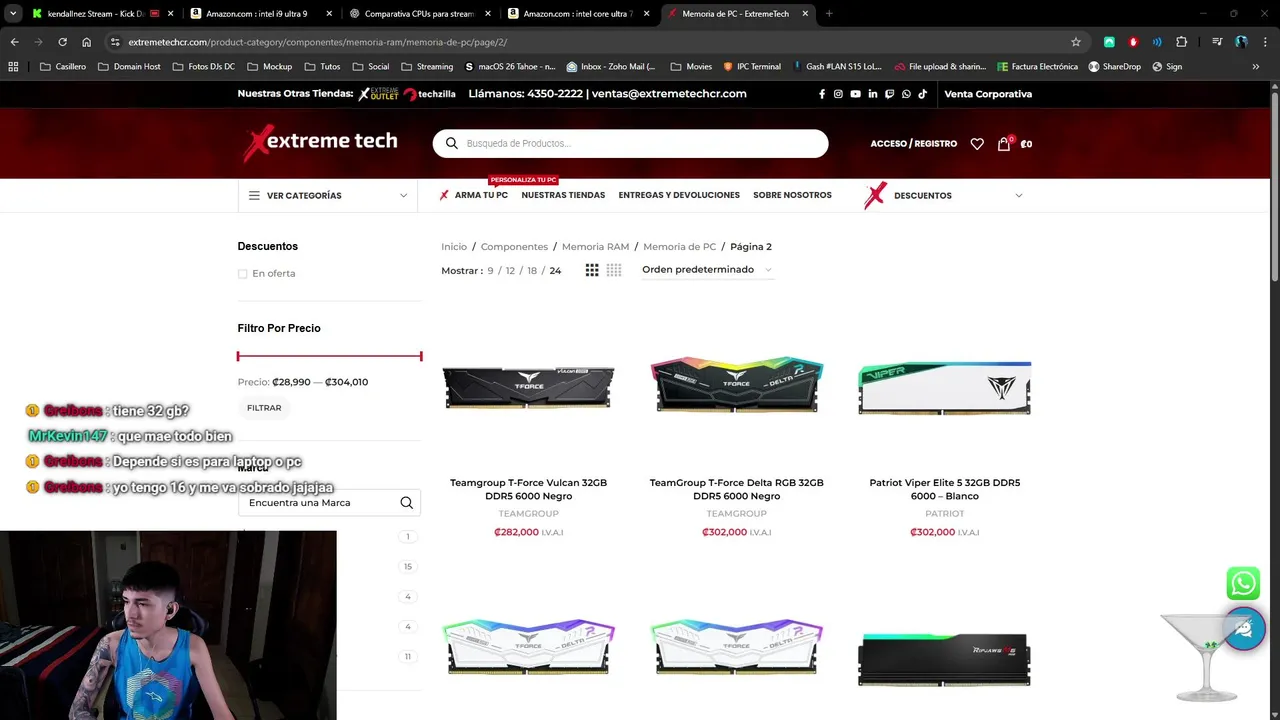Open the wishlist heart icon
The width and height of the screenshot is (1280, 720).
point(977,144)
